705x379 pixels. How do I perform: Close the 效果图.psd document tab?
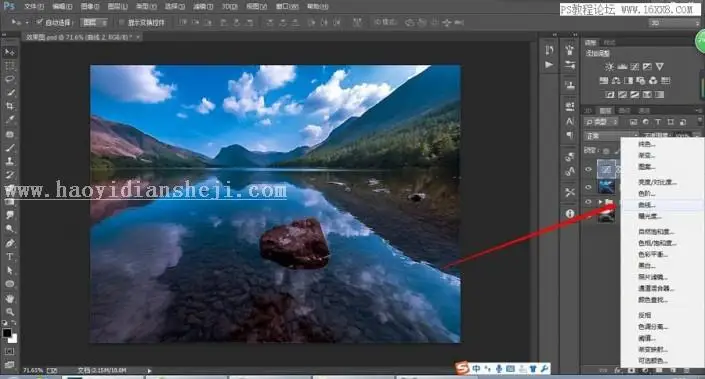[x=138, y=37]
